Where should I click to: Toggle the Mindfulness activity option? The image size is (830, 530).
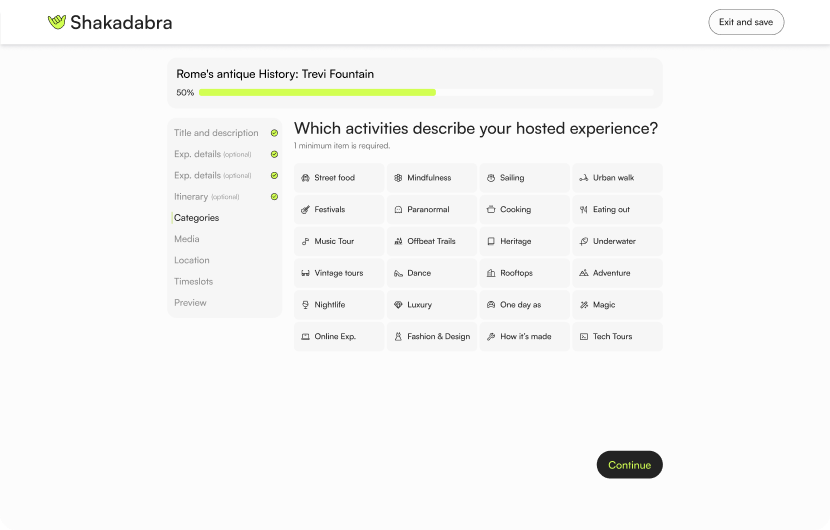coord(432,178)
